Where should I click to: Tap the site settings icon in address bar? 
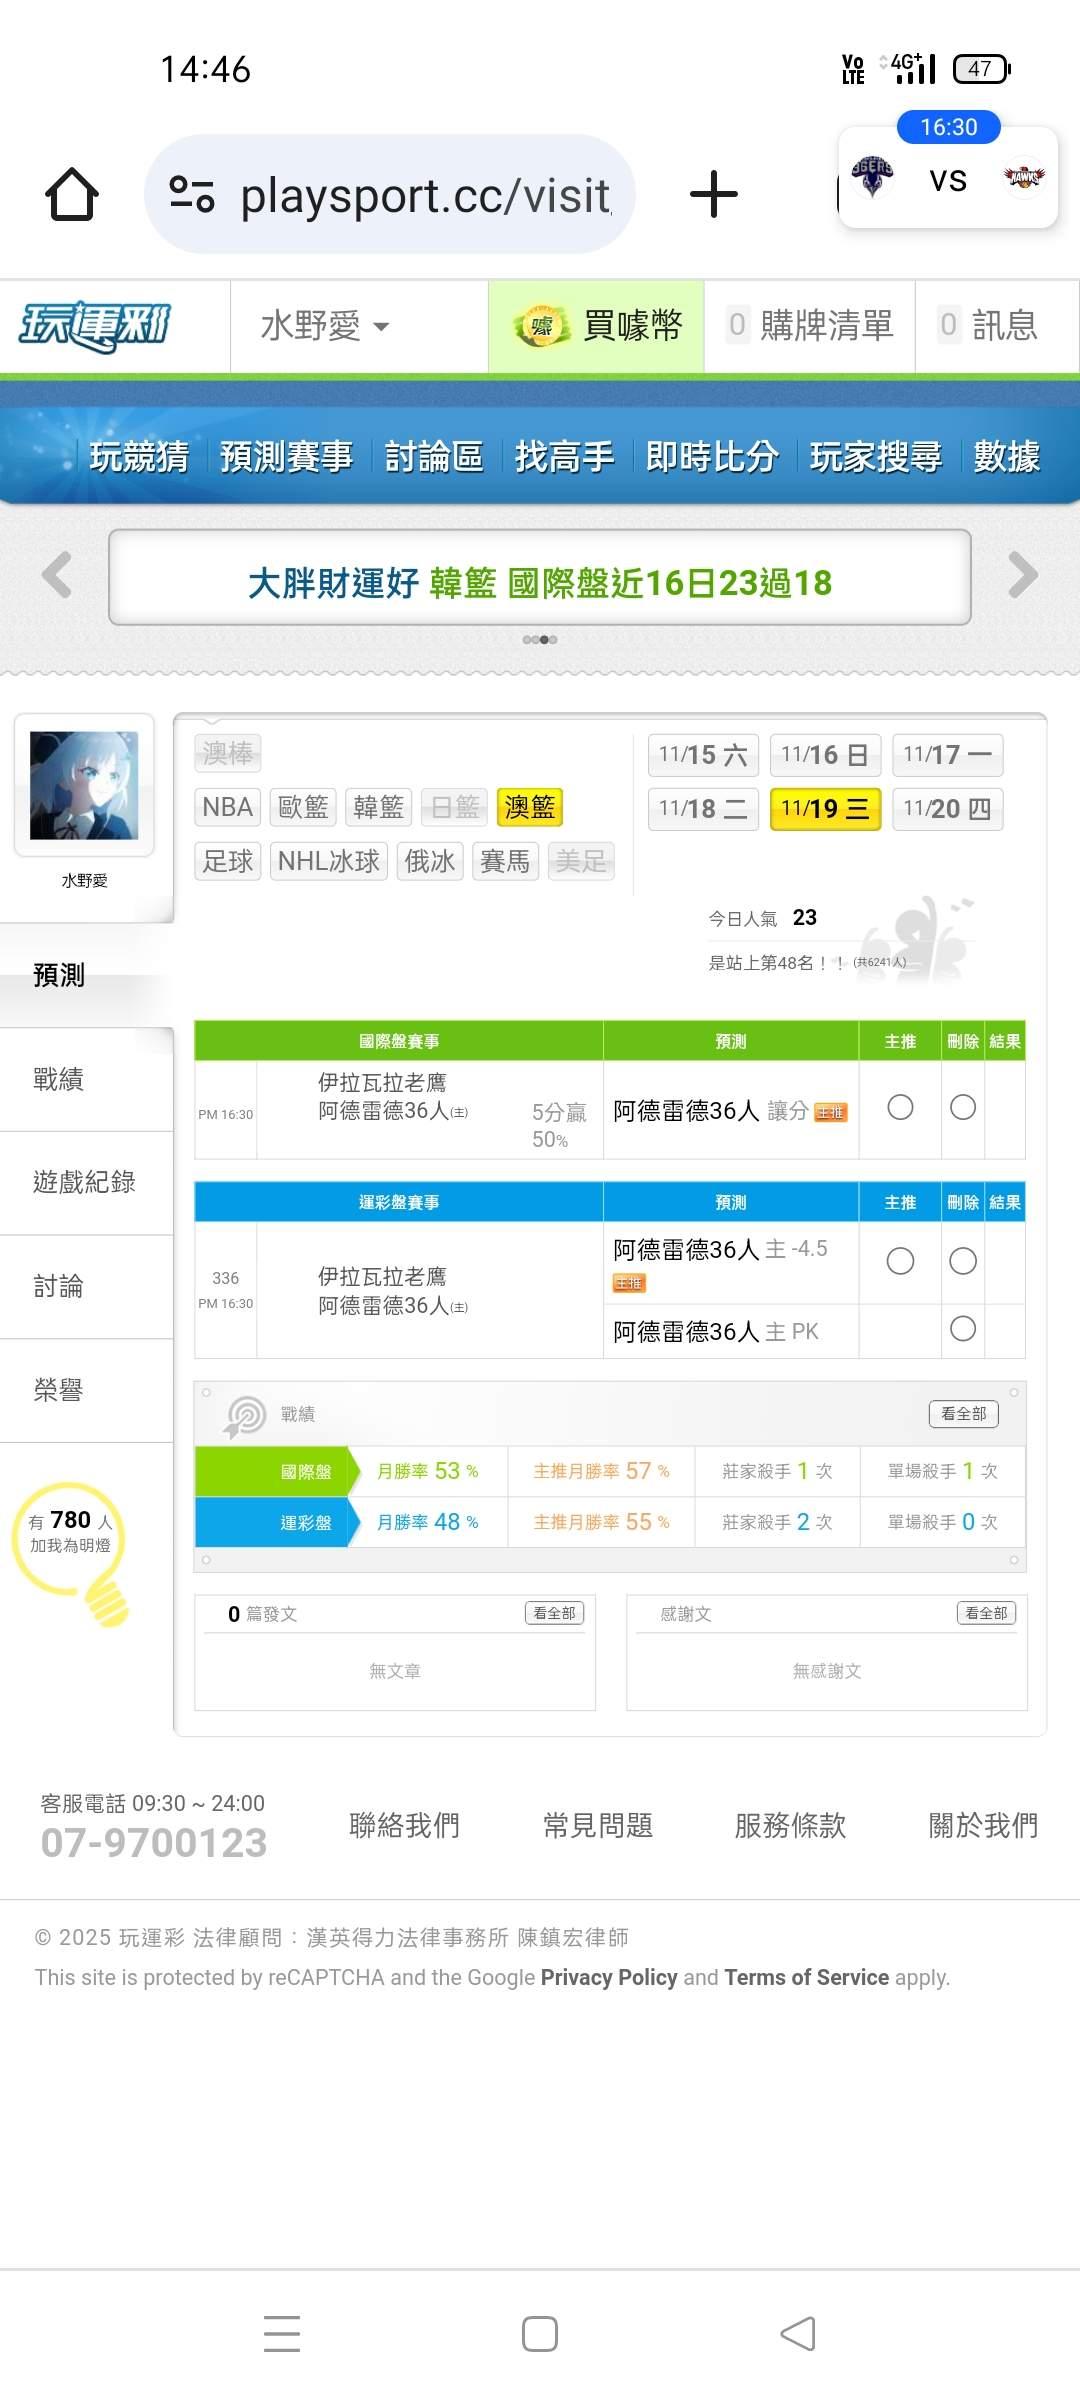point(192,194)
